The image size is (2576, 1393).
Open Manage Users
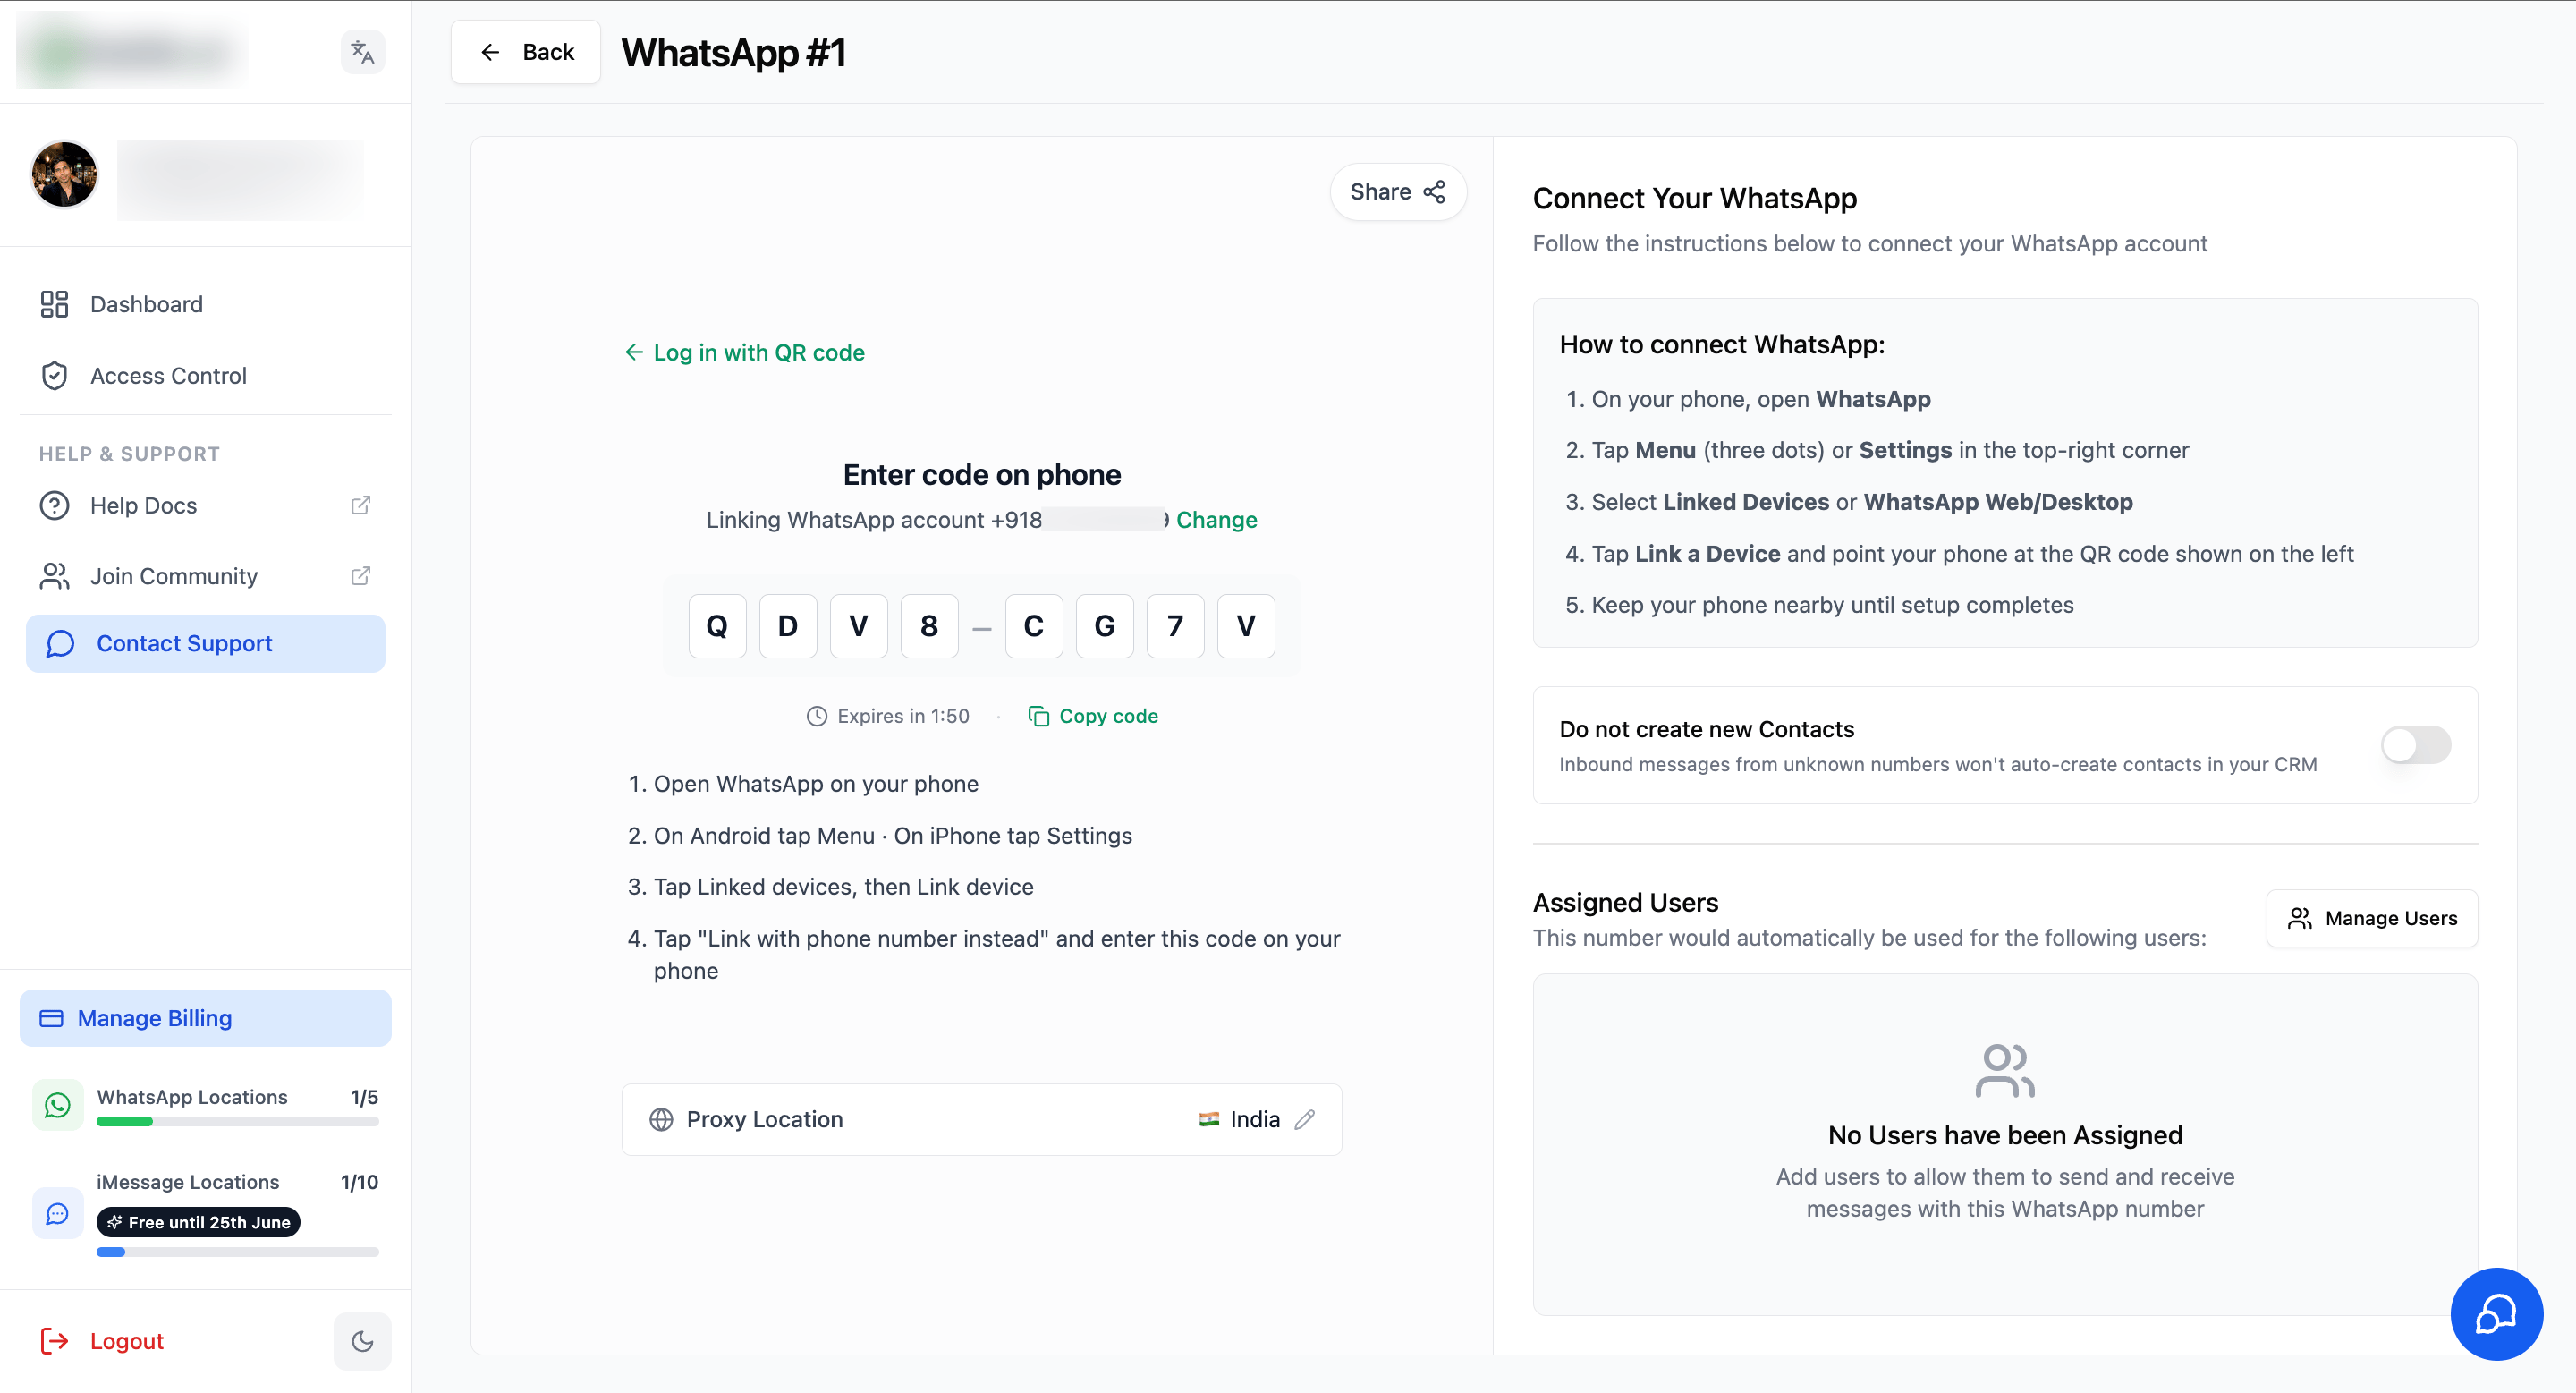pos(2371,918)
